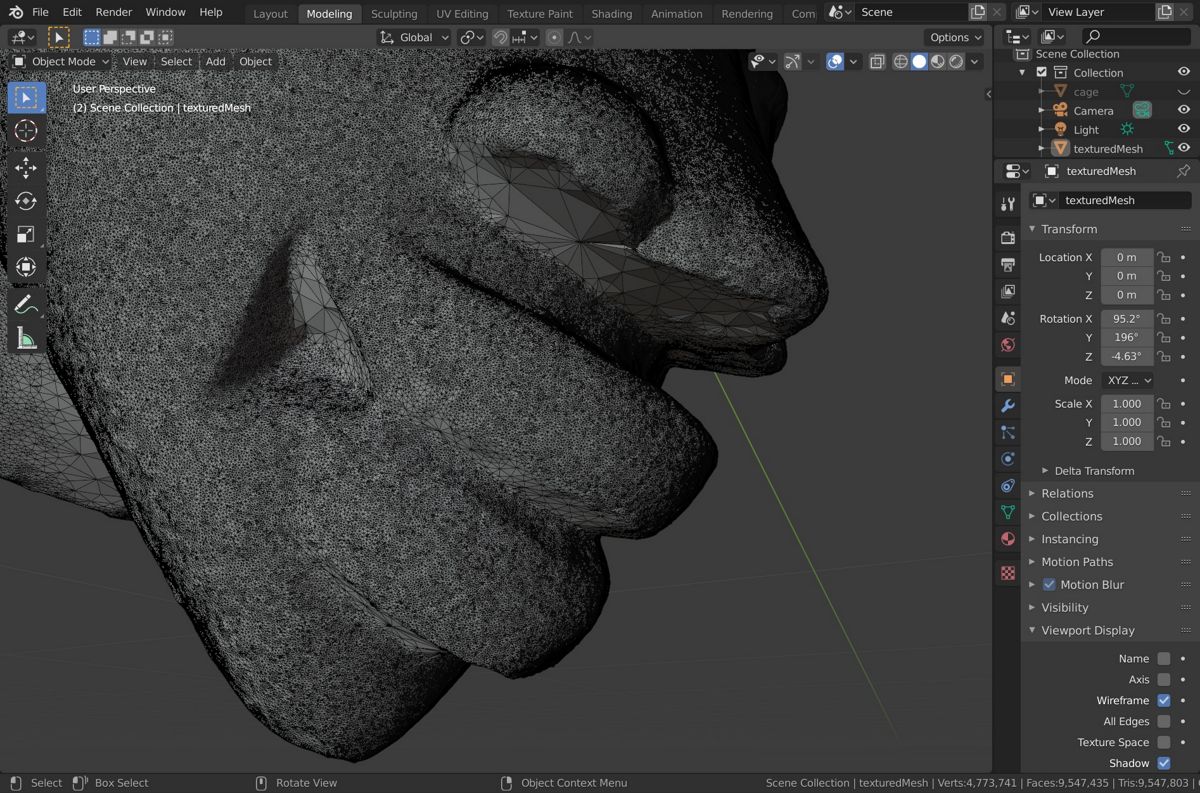Select the texturedMesh item in outliner
The height and width of the screenshot is (793, 1200).
point(1107,149)
